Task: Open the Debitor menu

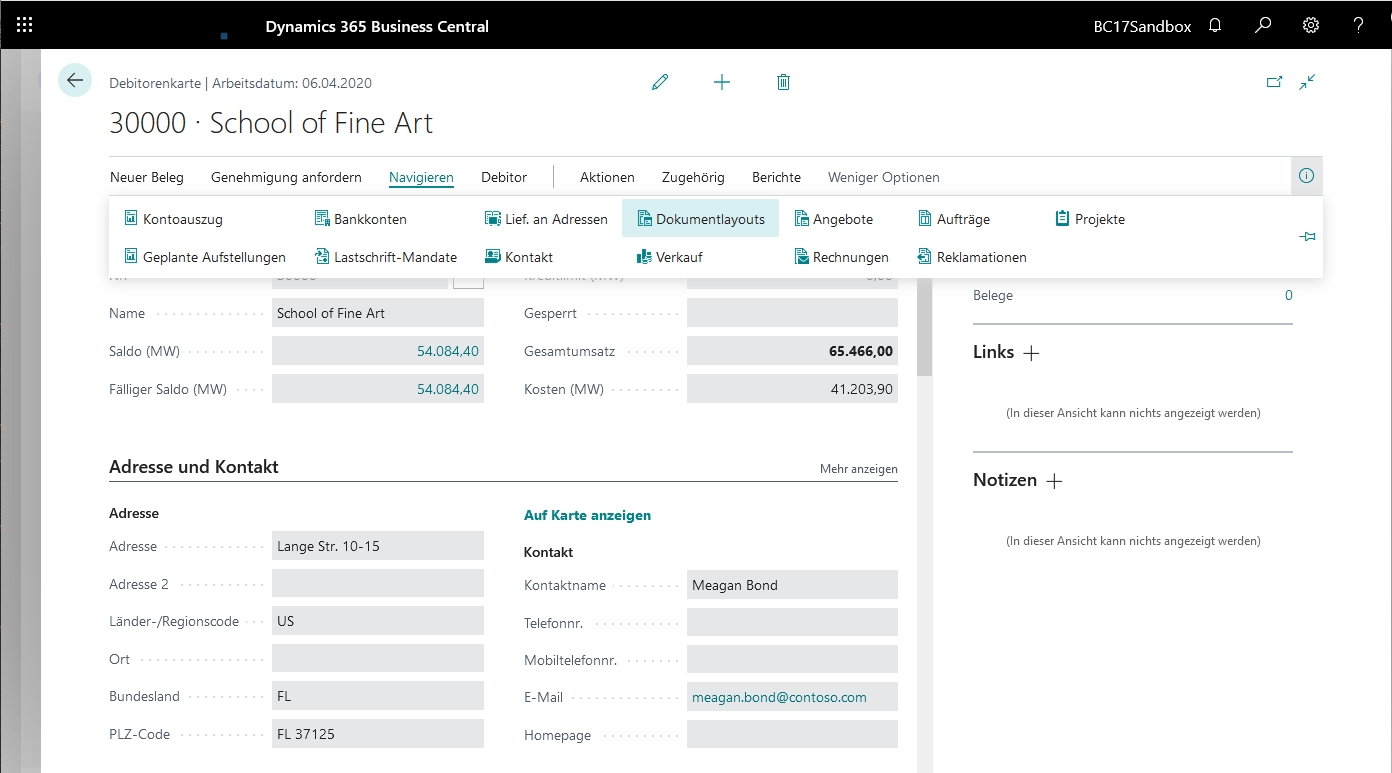Action: pos(504,177)
